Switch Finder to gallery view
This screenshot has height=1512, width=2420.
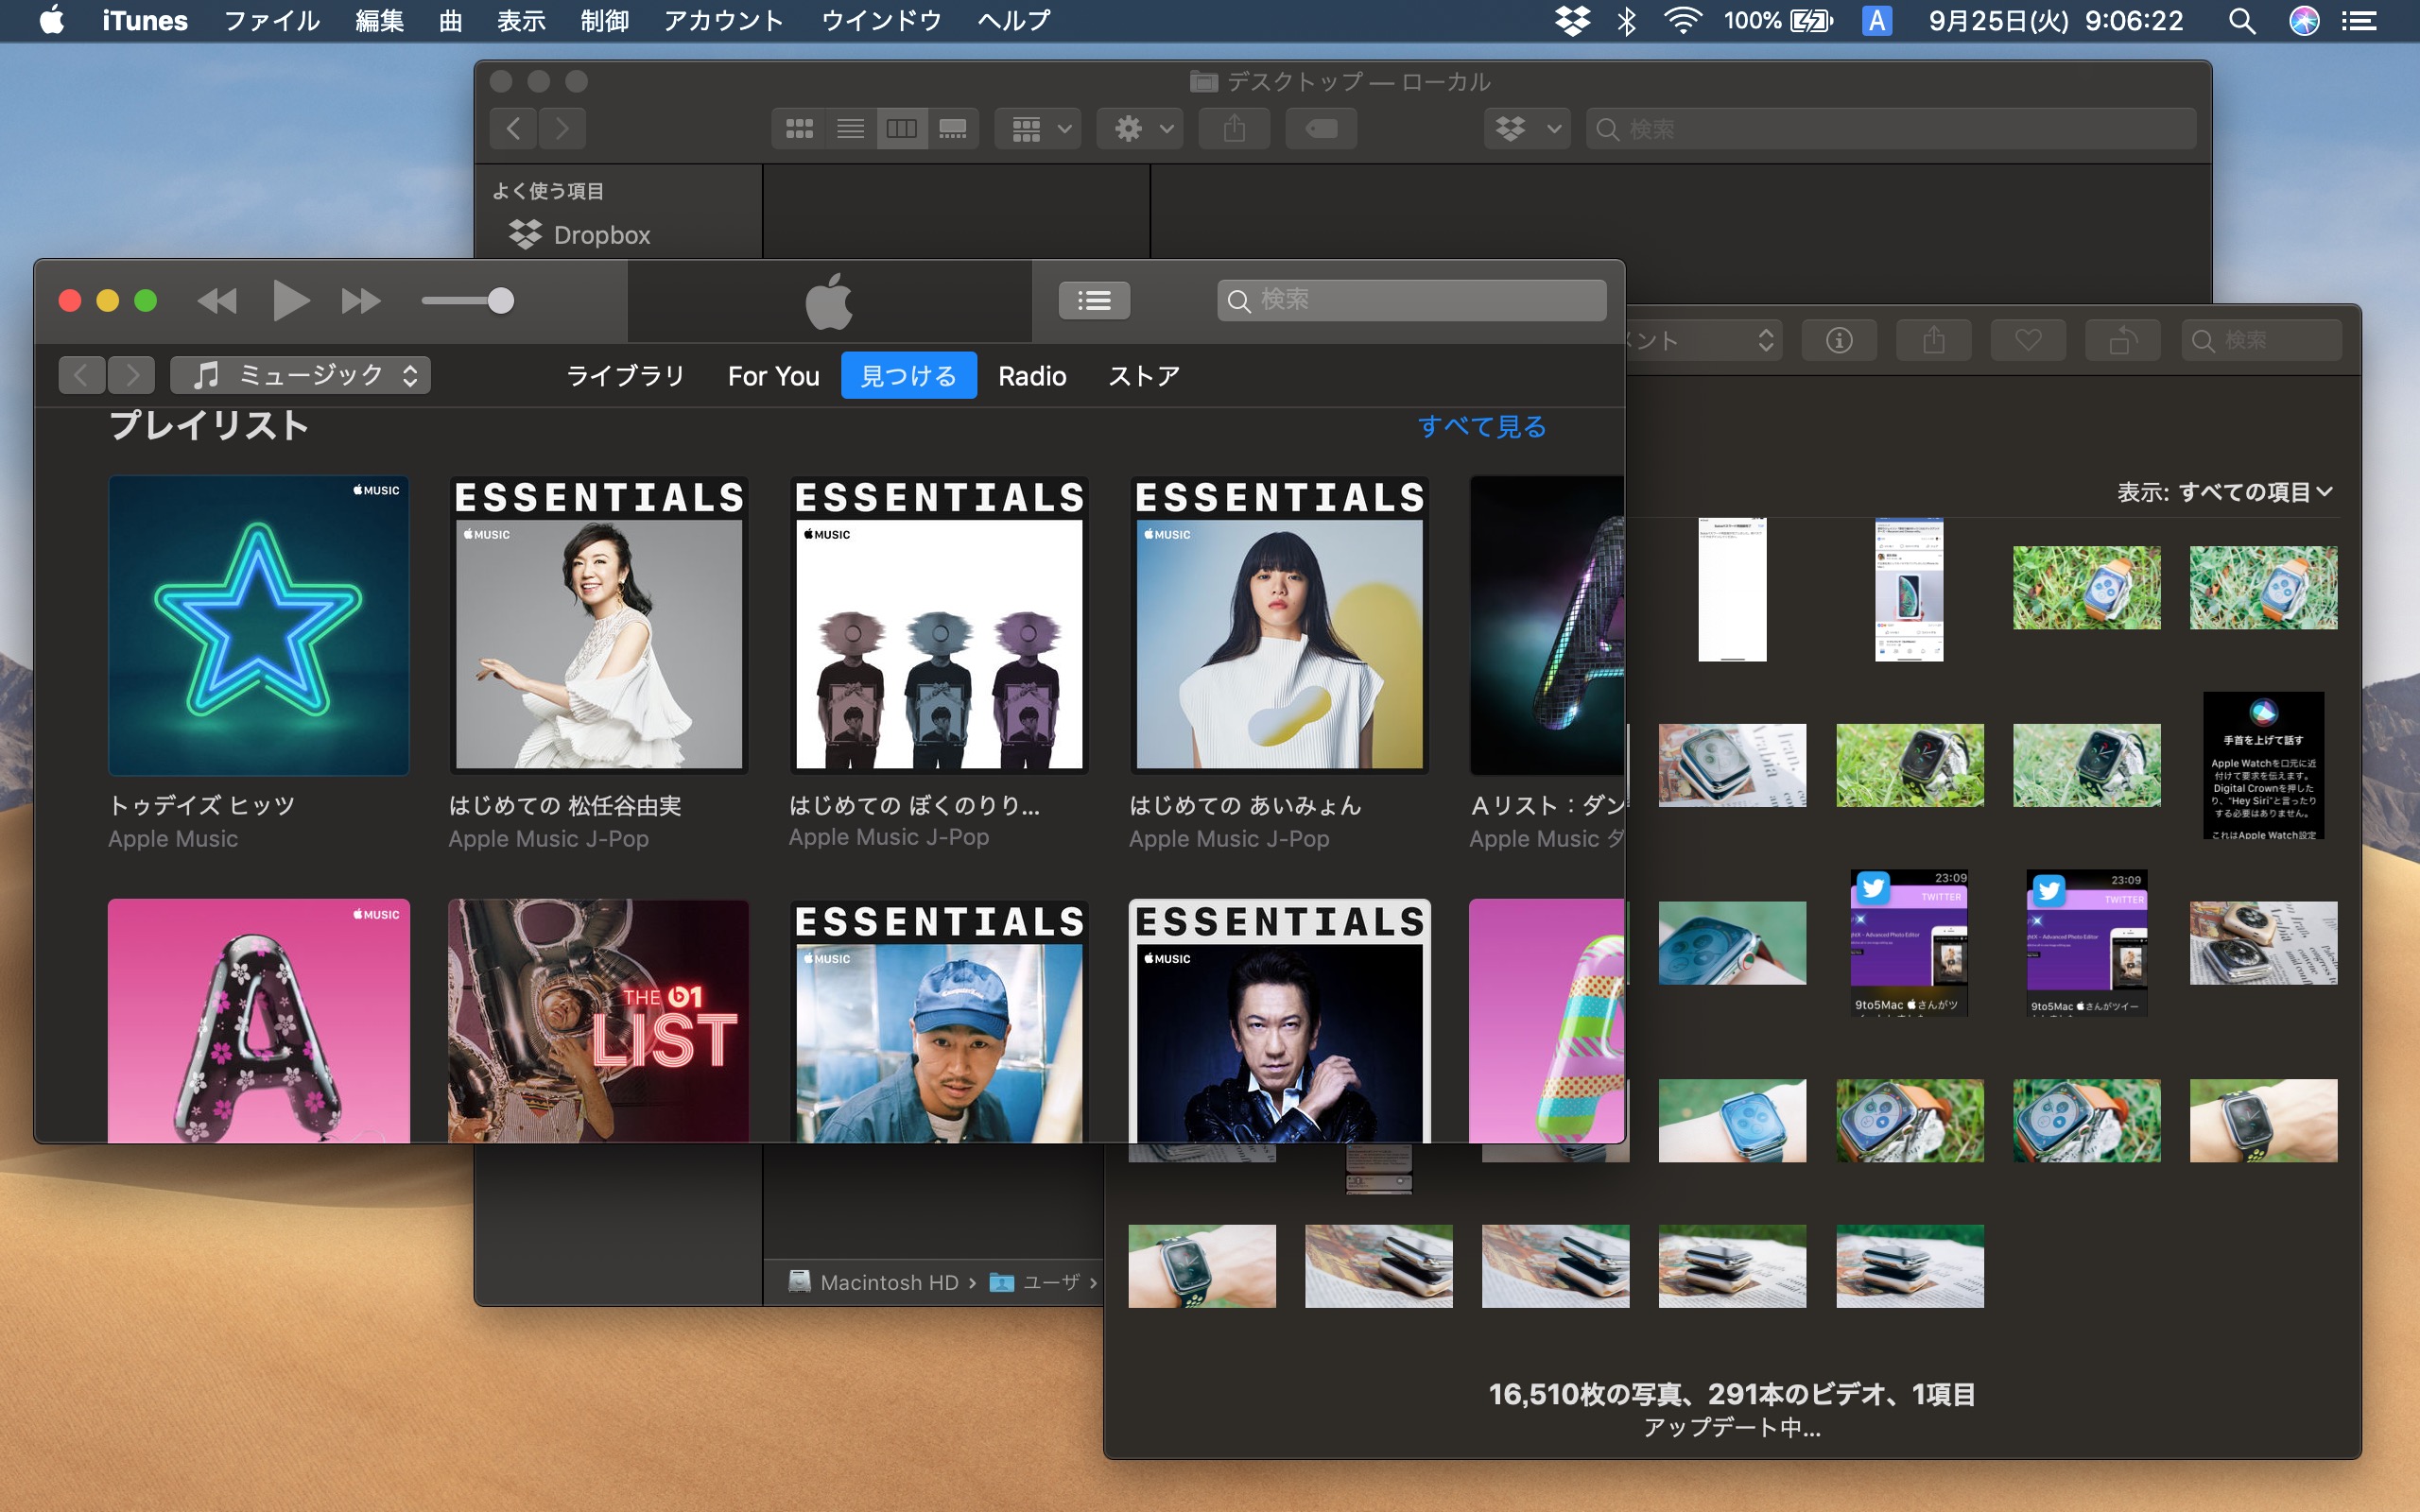coord(953,129)
